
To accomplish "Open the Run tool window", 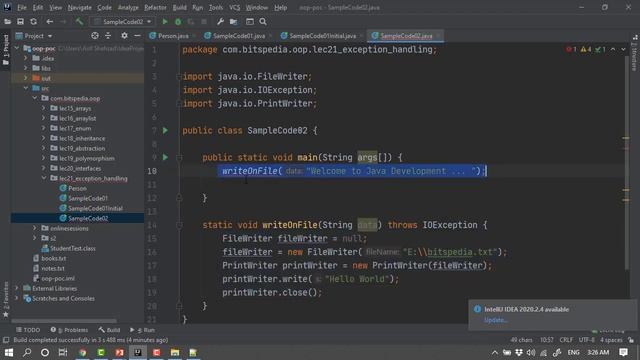I will tap(143, 330).
